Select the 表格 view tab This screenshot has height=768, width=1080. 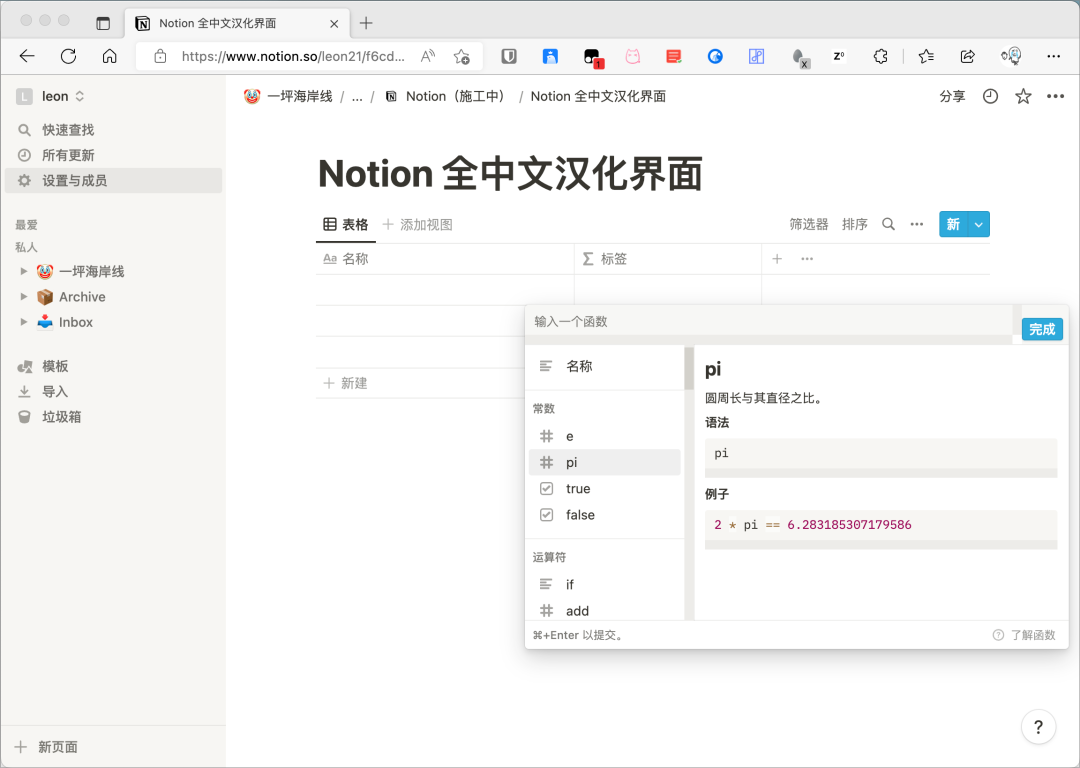(x=346, y=225)
